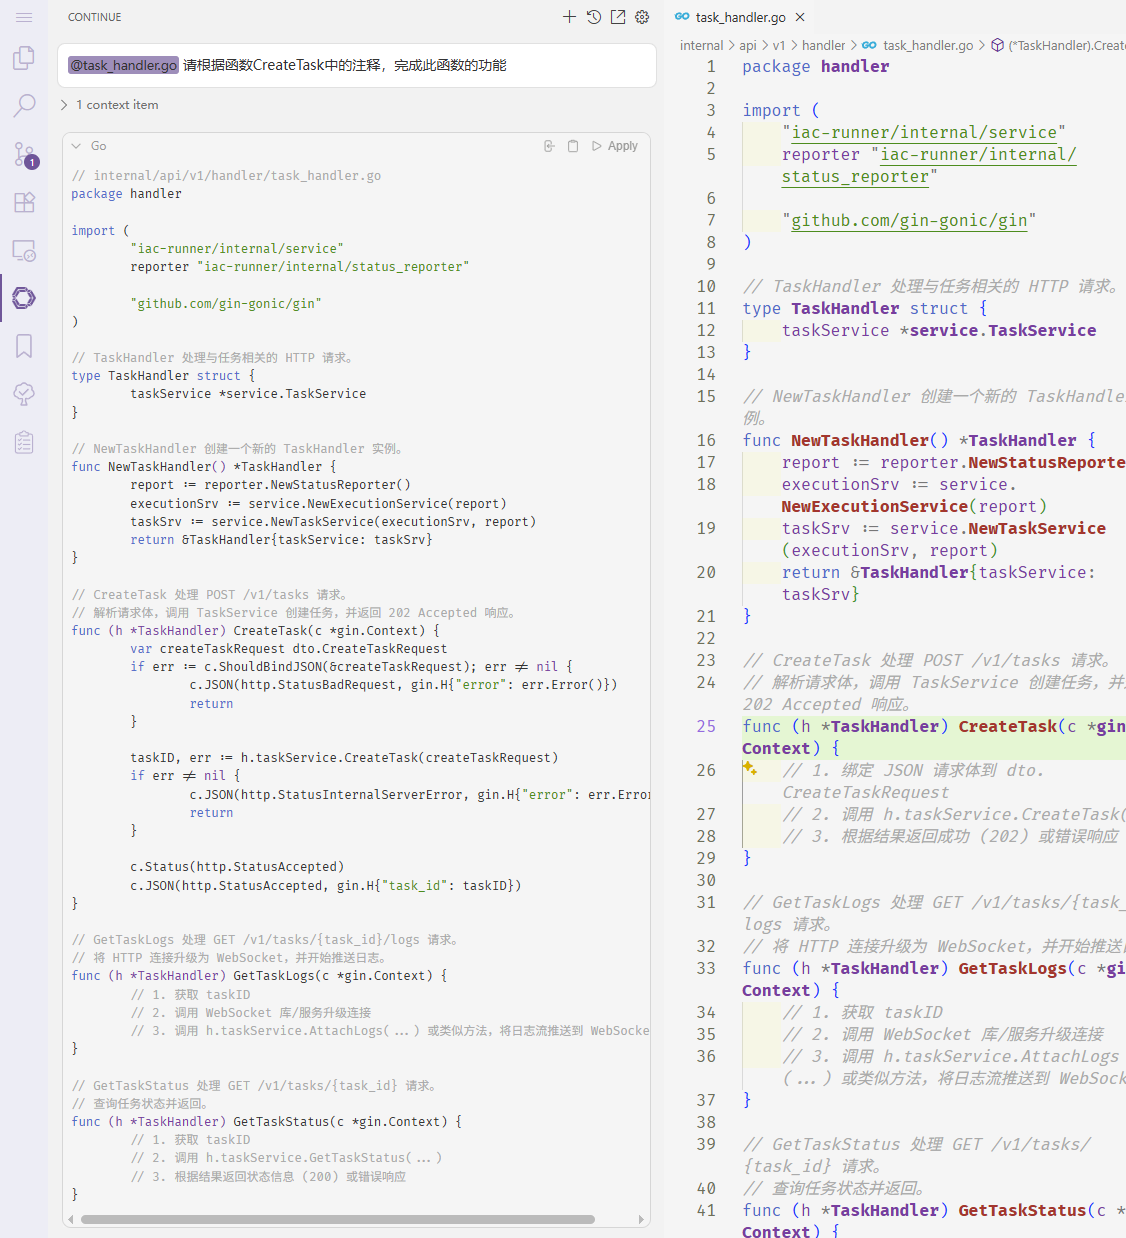
Task: Click the 'handler' breadcrumb segment
Action: (x=823, y=45)
